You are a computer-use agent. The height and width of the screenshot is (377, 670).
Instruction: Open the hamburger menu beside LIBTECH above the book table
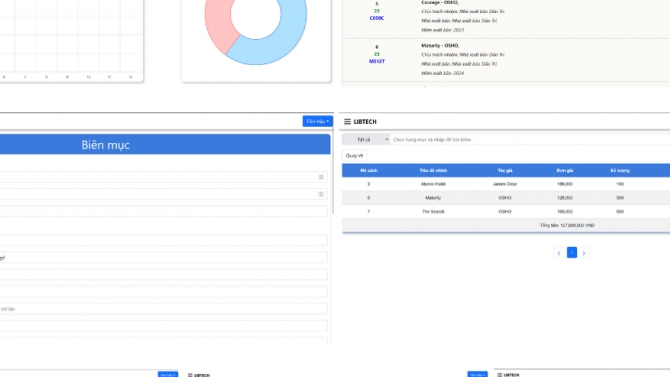347,122
